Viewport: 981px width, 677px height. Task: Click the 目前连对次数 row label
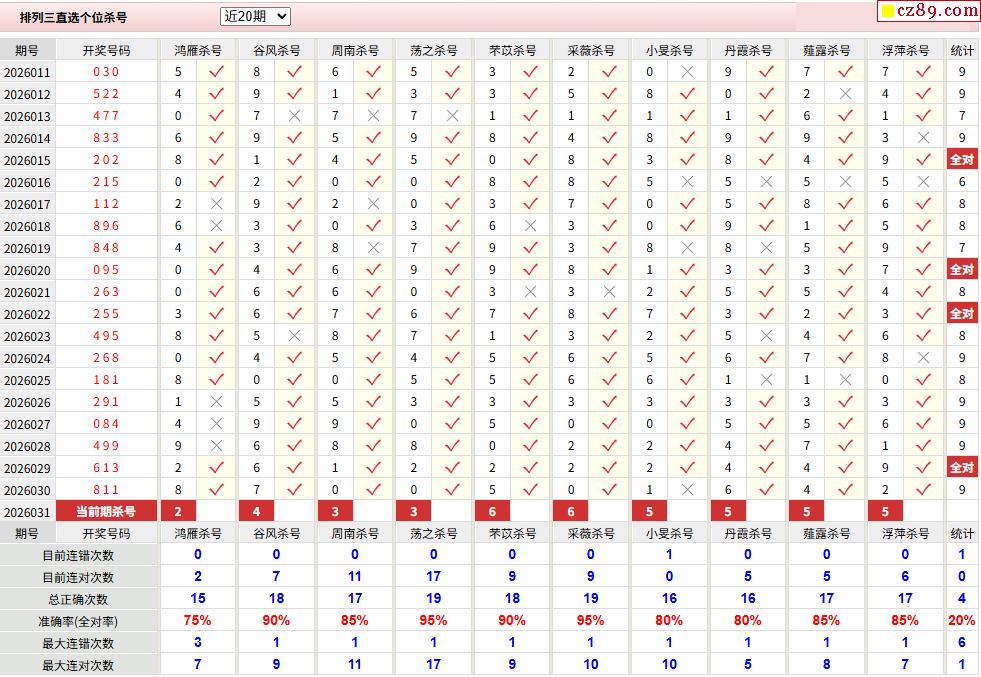click(x=78, y=578)
